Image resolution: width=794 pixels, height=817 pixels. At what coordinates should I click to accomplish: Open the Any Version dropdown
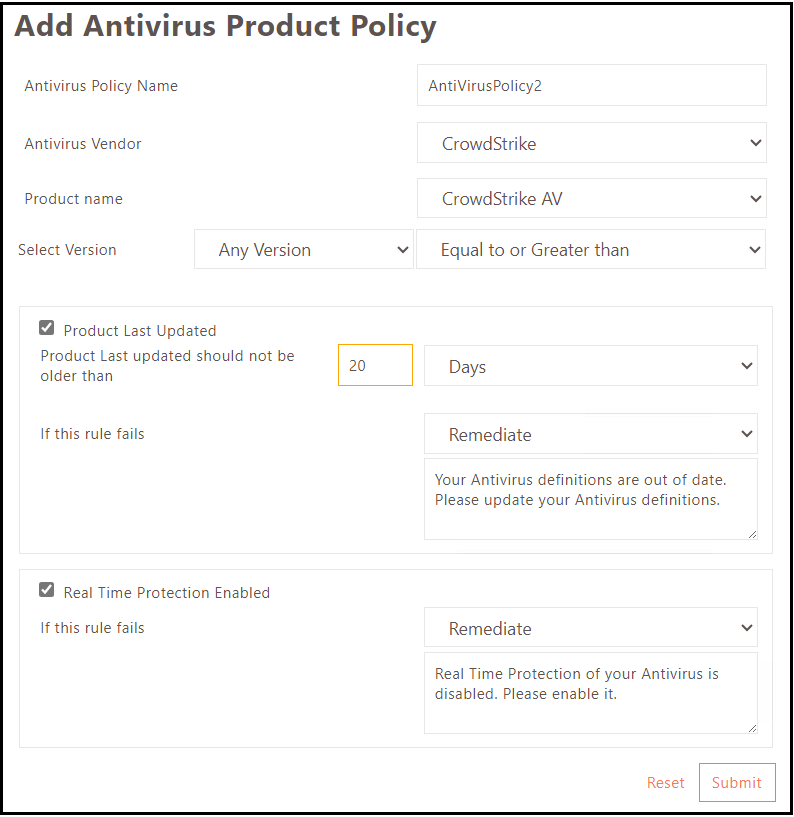coord(303,250)
